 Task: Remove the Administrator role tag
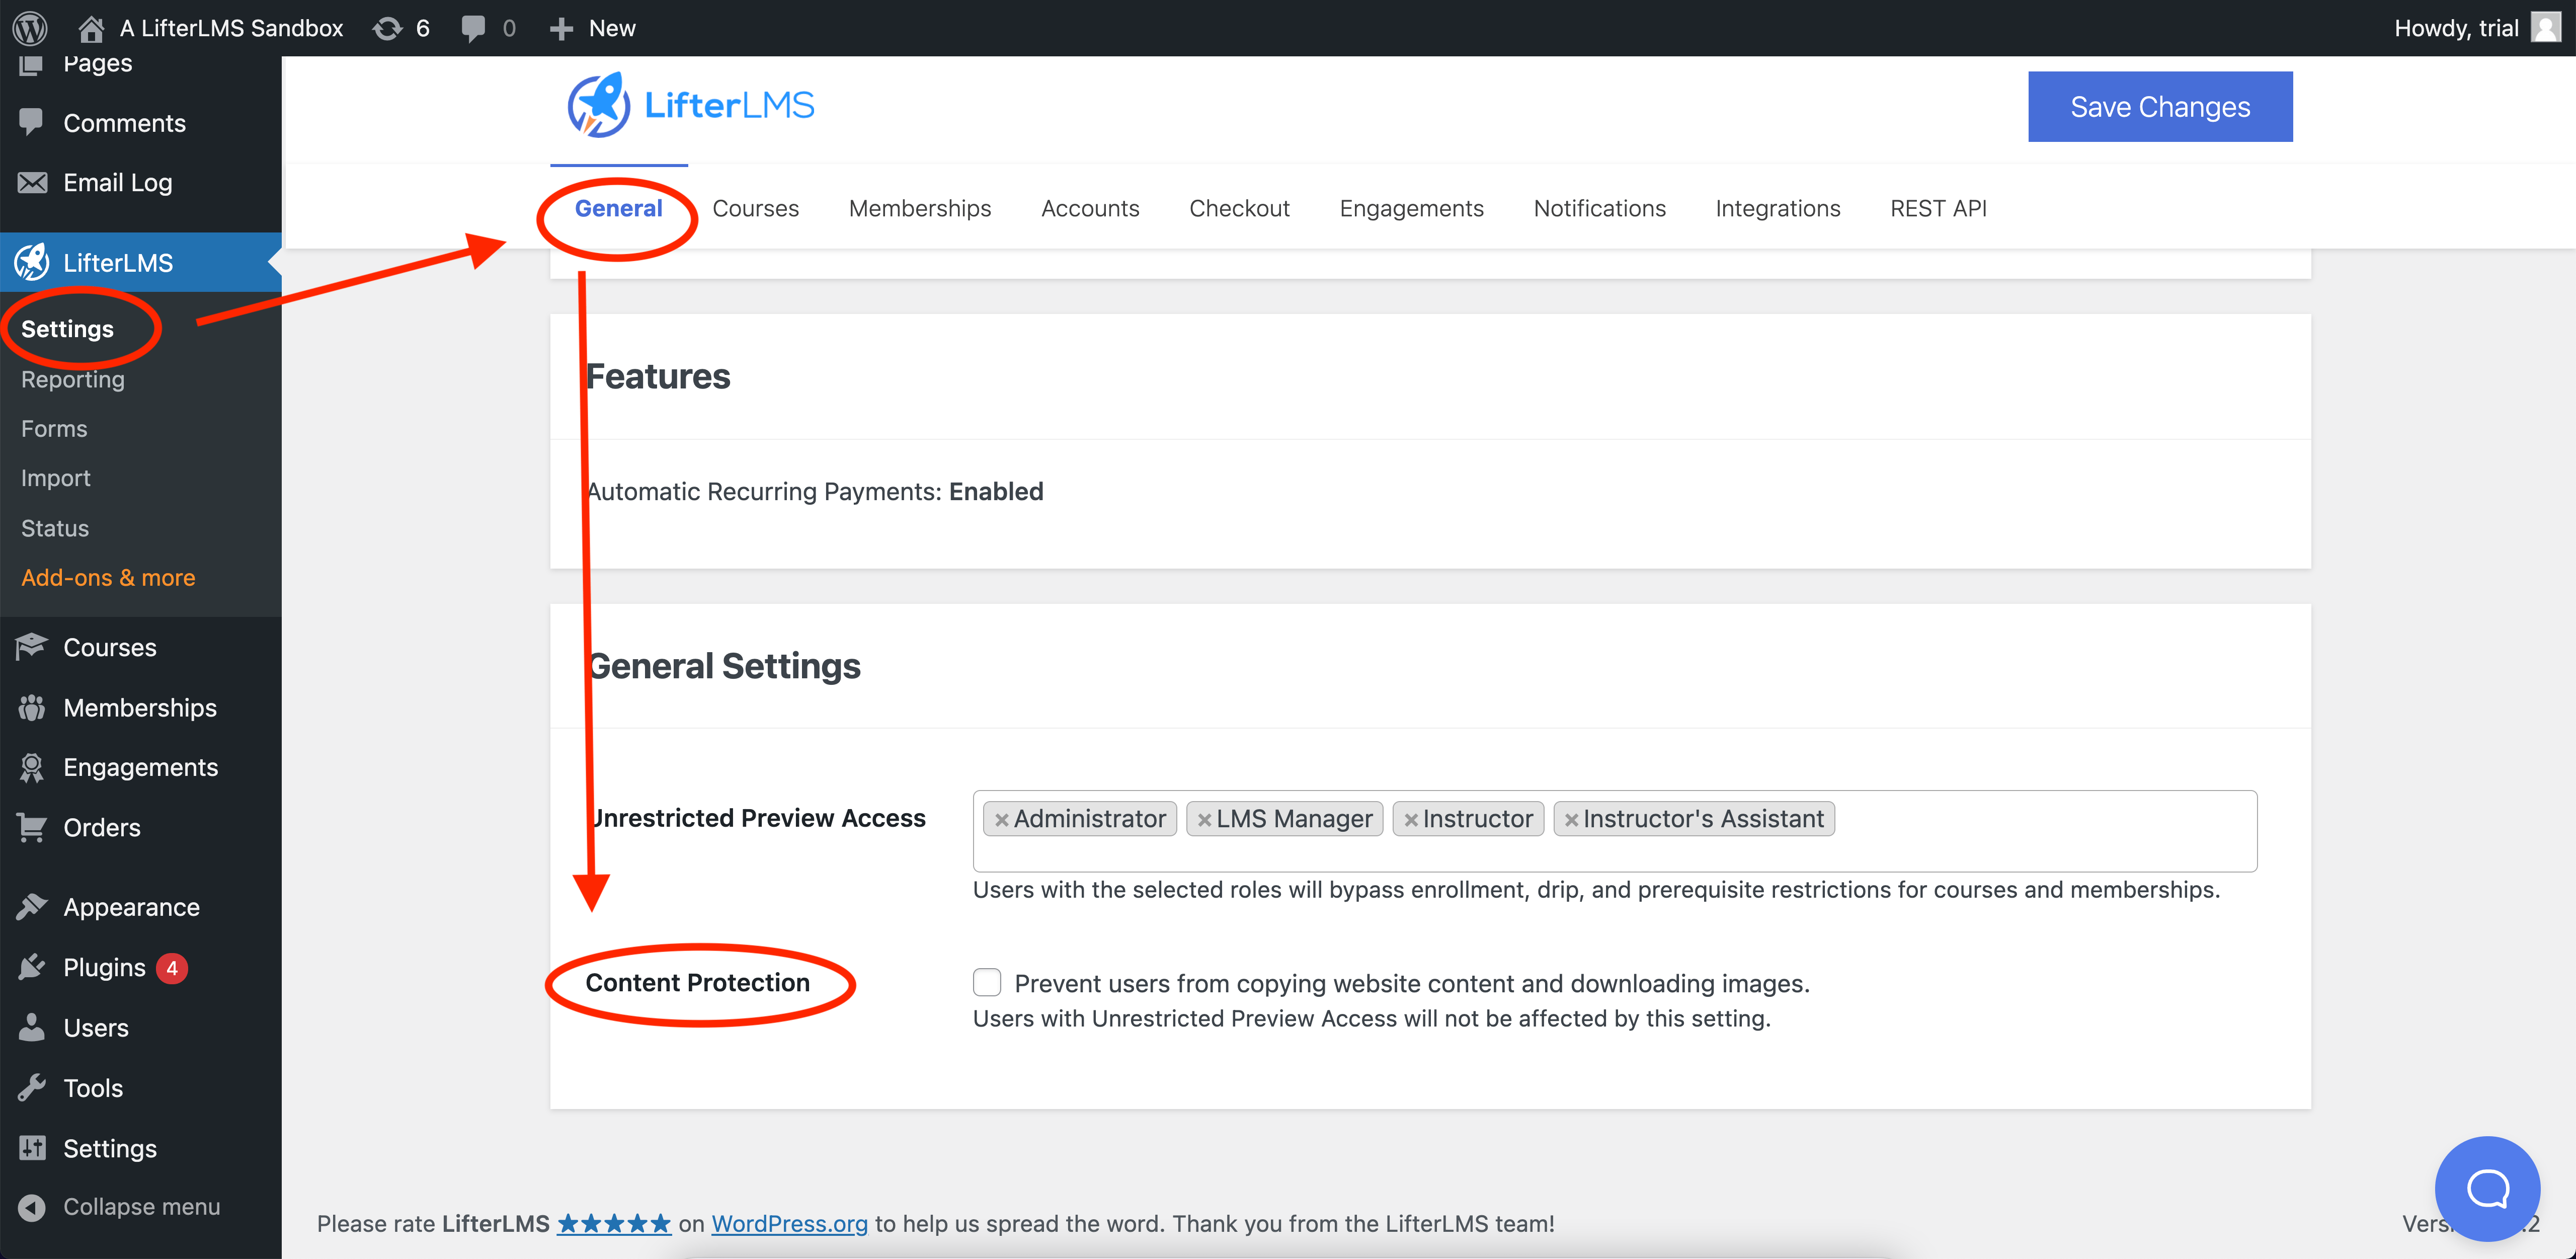[x=1001, y=819]
